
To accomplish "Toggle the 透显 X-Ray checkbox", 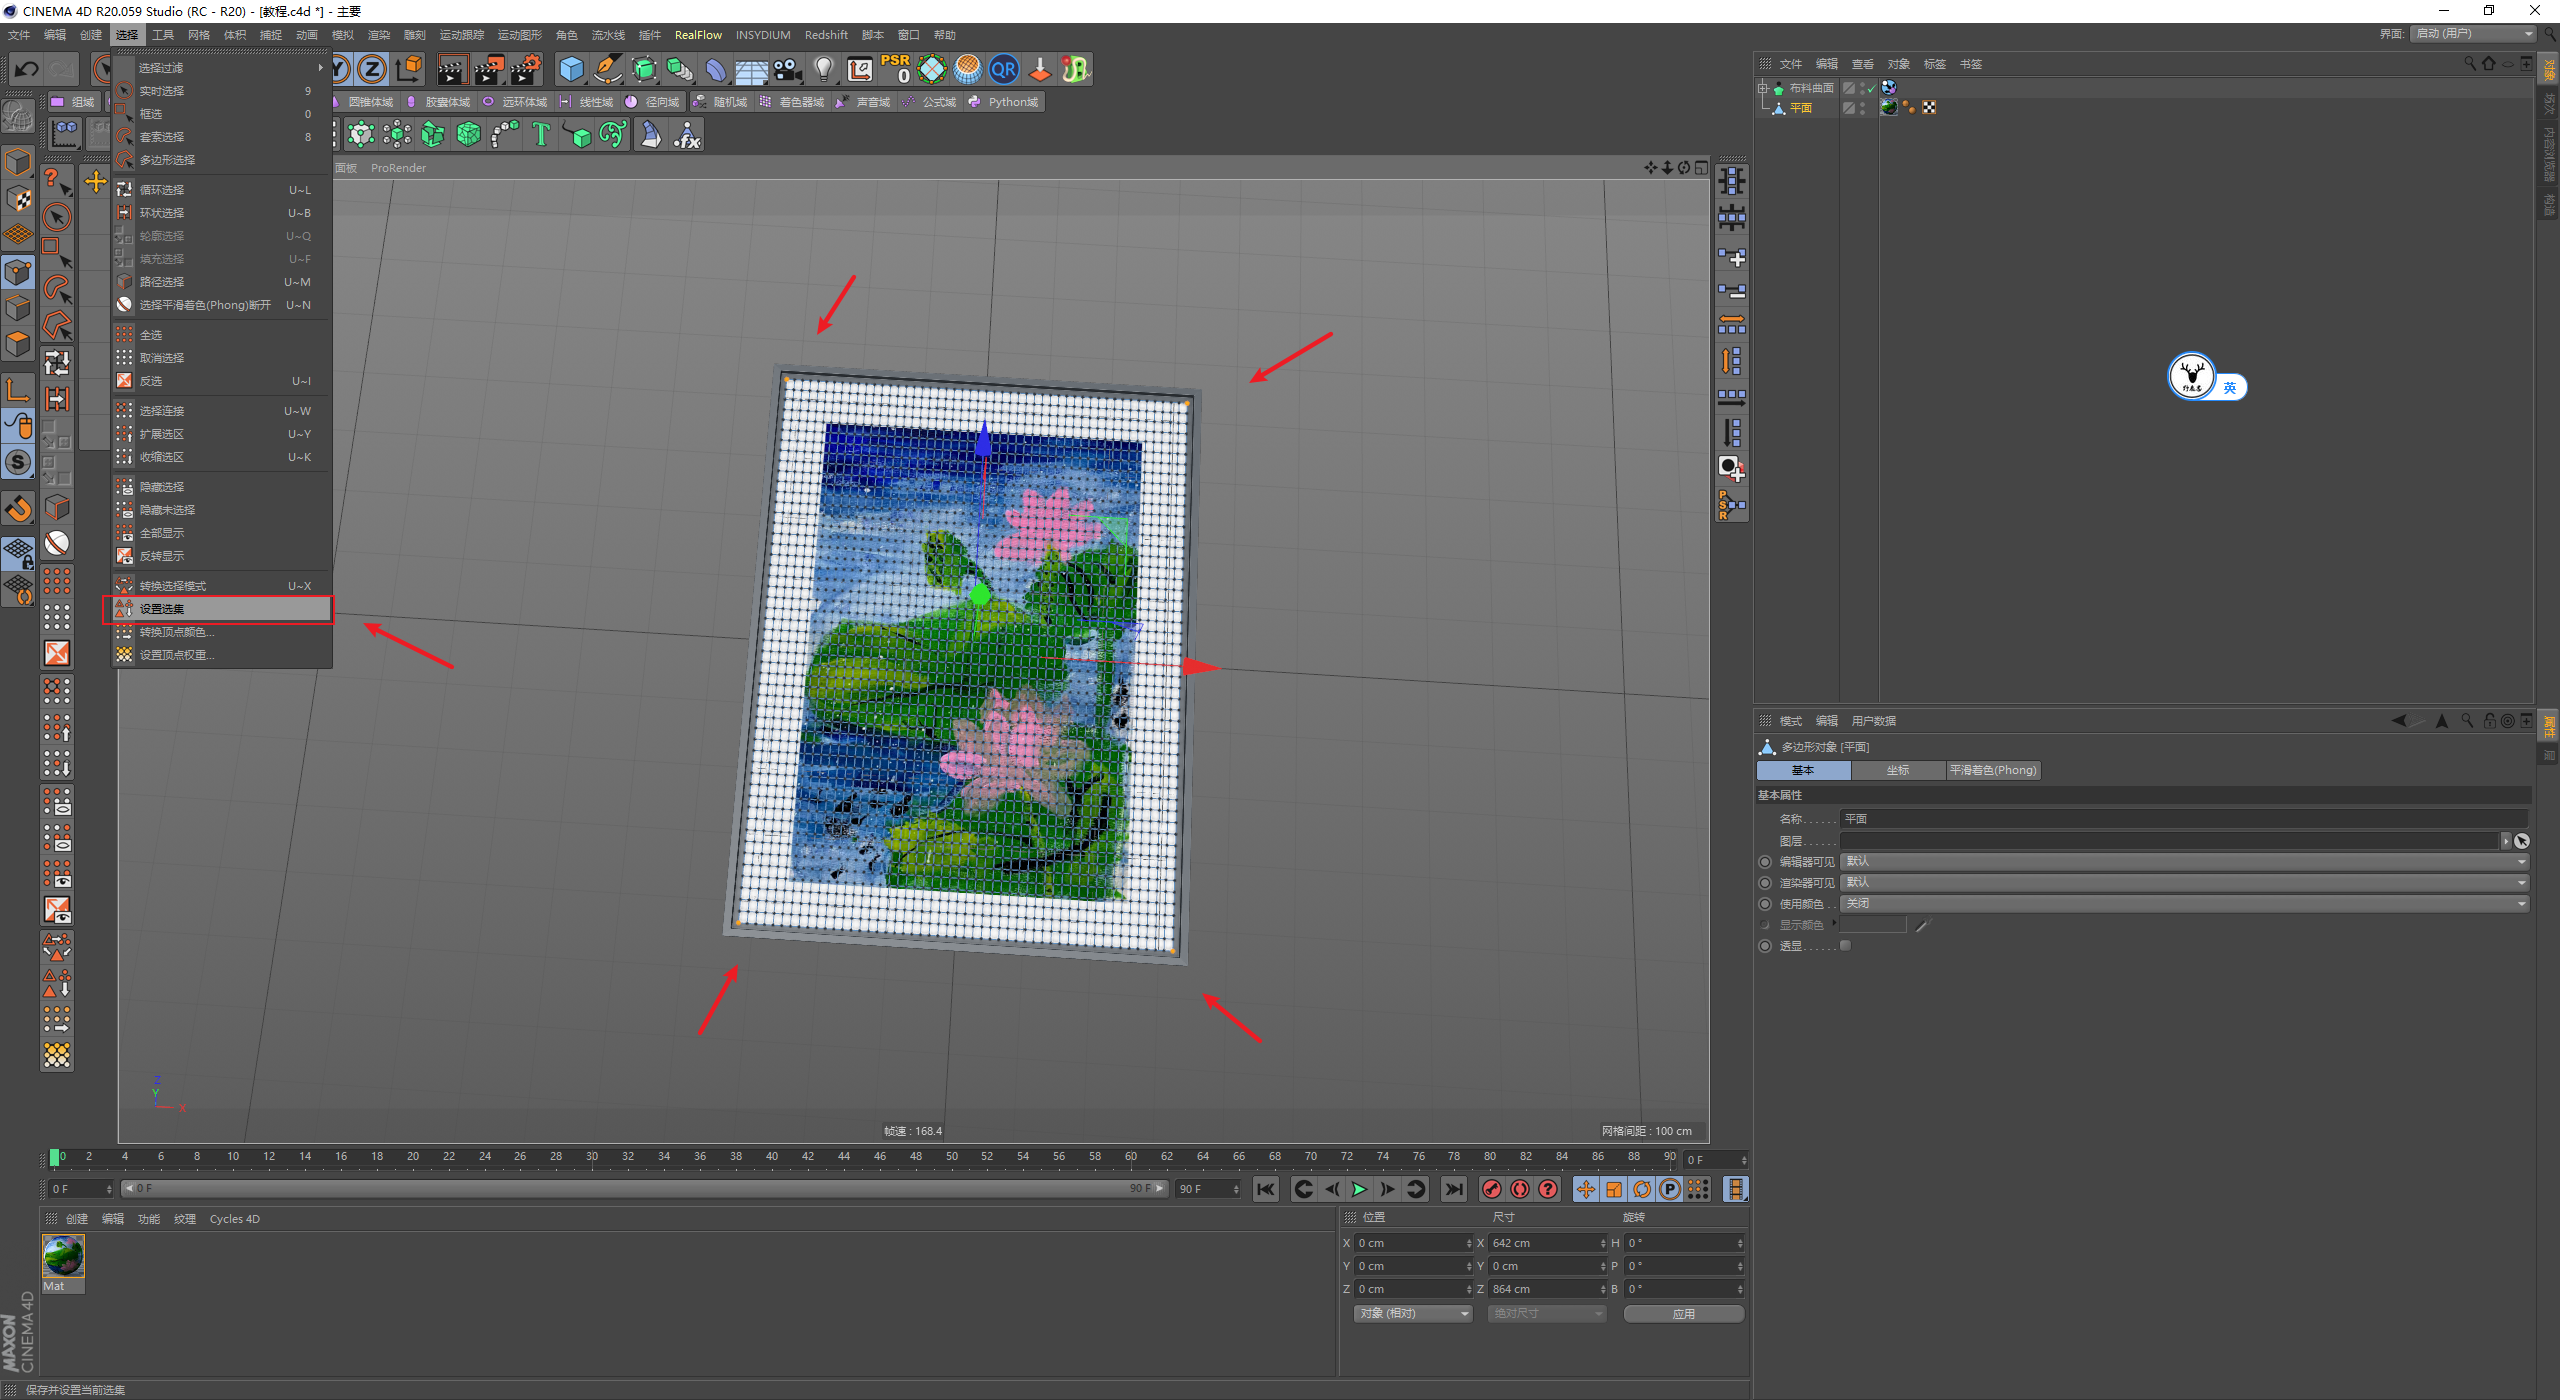I will point(1846,946).
